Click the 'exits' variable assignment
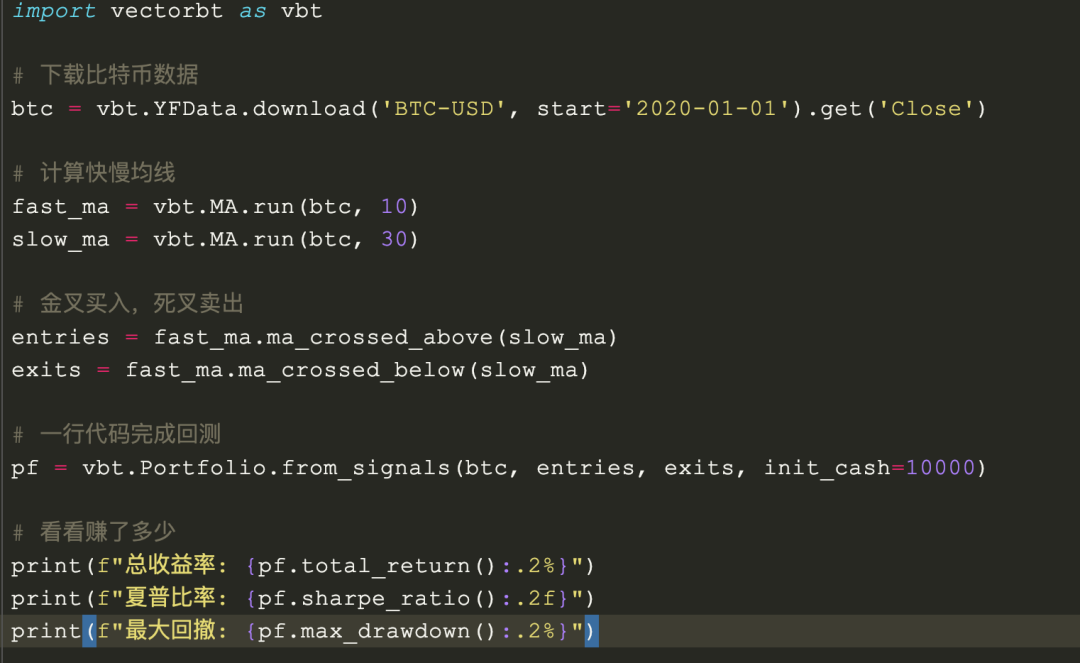The width and height of the screenshot is (1080, 663). (x=46, y=370)
